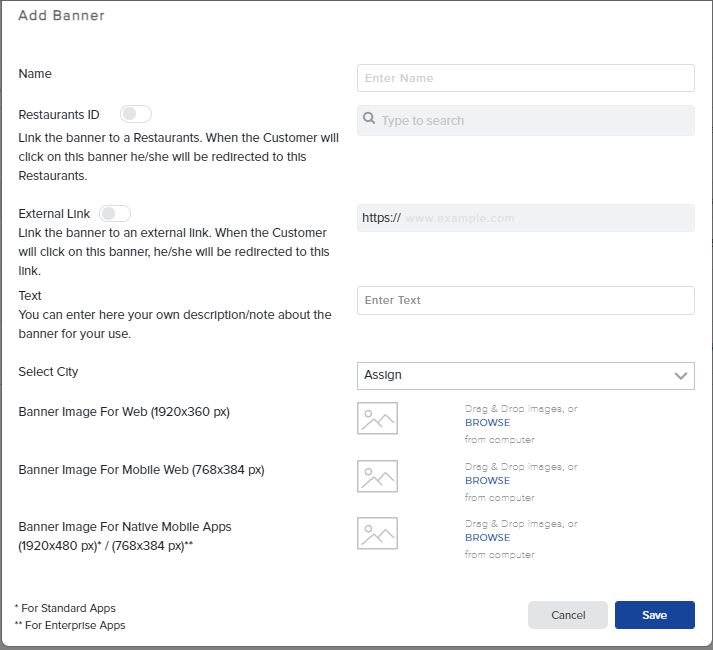This screenshot has height=650, width=713.
Task: Click the search magnifier icon in Restaurants field
Action: (x=369, y=120)
